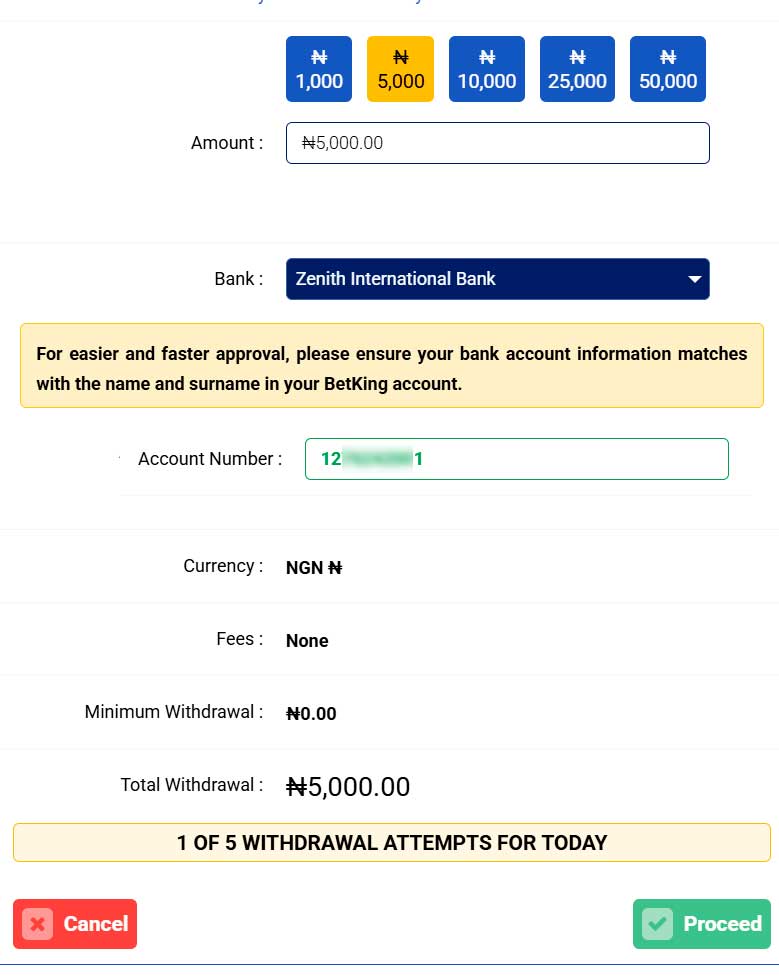
Task: Click the Fees value "None"
Action: (x=307, y=641)
